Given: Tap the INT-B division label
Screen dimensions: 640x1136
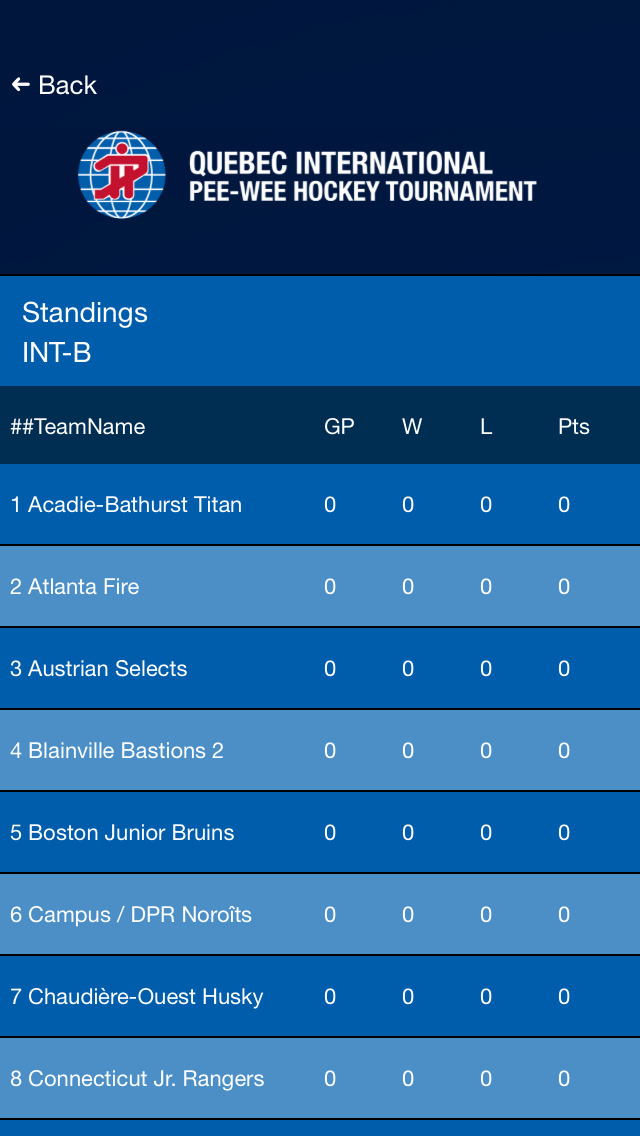Looking at the screenshot, I should [57, 354].
